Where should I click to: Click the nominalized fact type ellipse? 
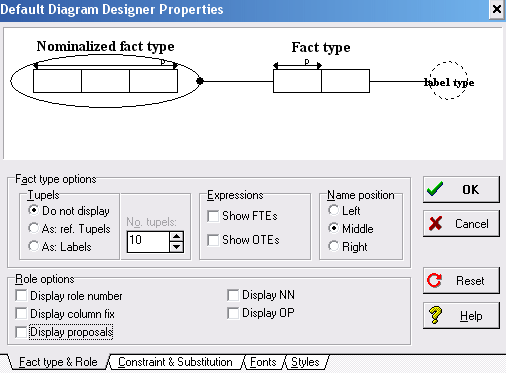[x=105, y=81]
